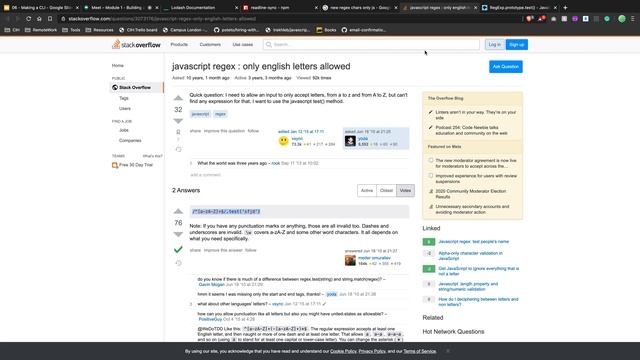Click add a comment under question

(205, 175)
